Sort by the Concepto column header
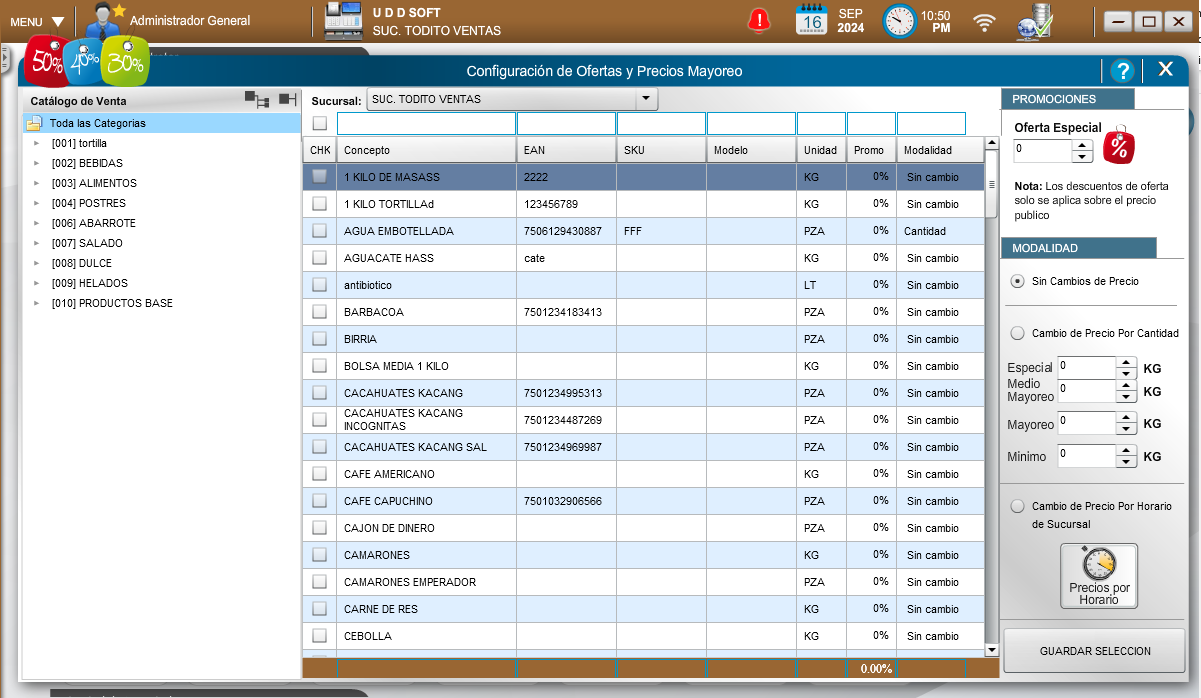The height and width of the screenshot is (698, 1201). coord(426,150)
